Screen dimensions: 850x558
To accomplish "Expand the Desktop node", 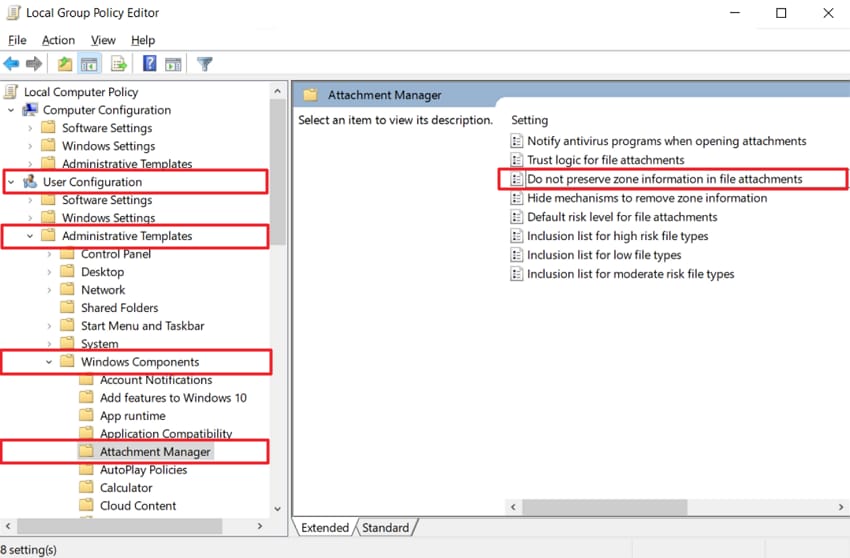I will (x=49, y=272).
